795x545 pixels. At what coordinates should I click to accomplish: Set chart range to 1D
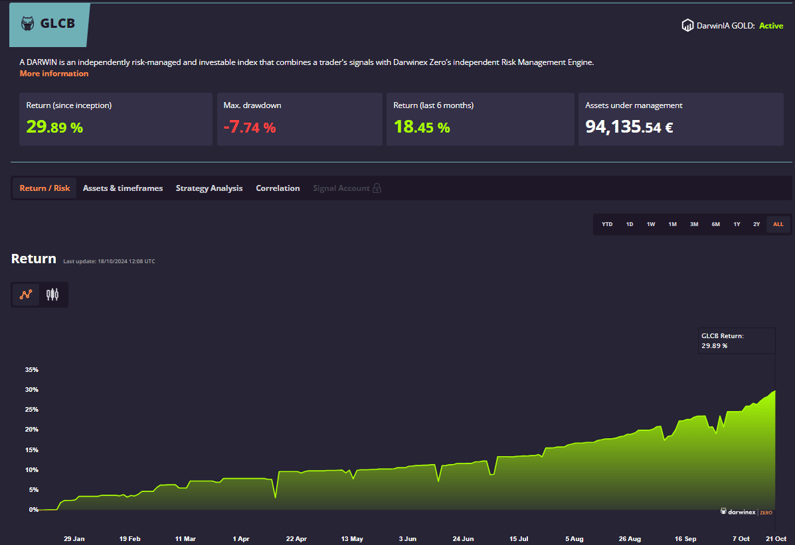pyautogui.click(x=629, y=224)
